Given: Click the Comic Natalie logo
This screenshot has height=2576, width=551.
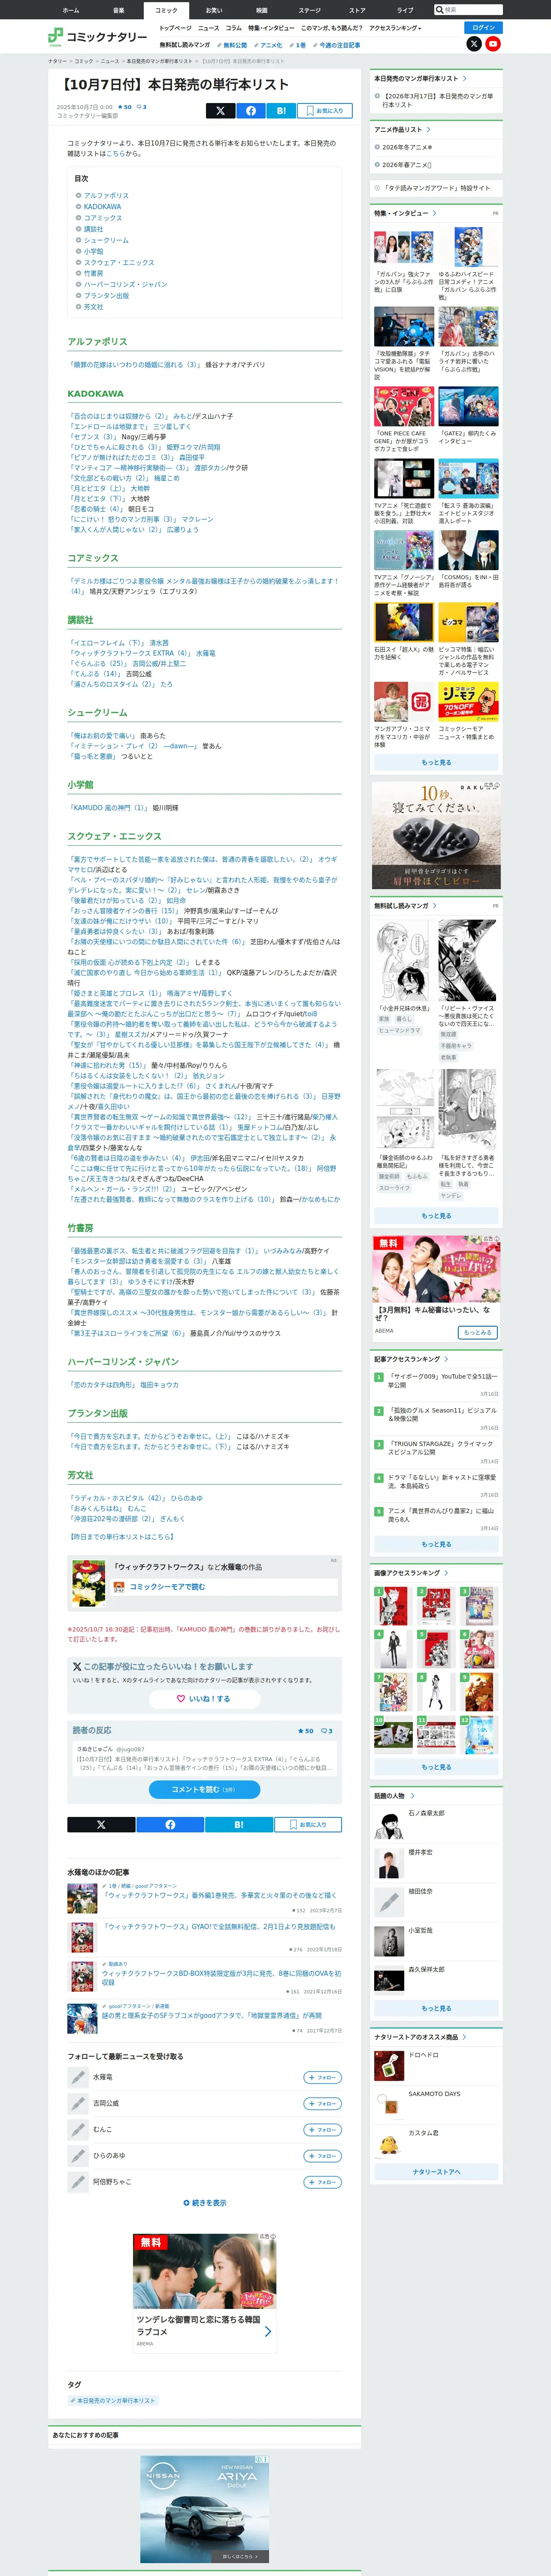Looking at the screenshot, I should (x=98, y=37).
